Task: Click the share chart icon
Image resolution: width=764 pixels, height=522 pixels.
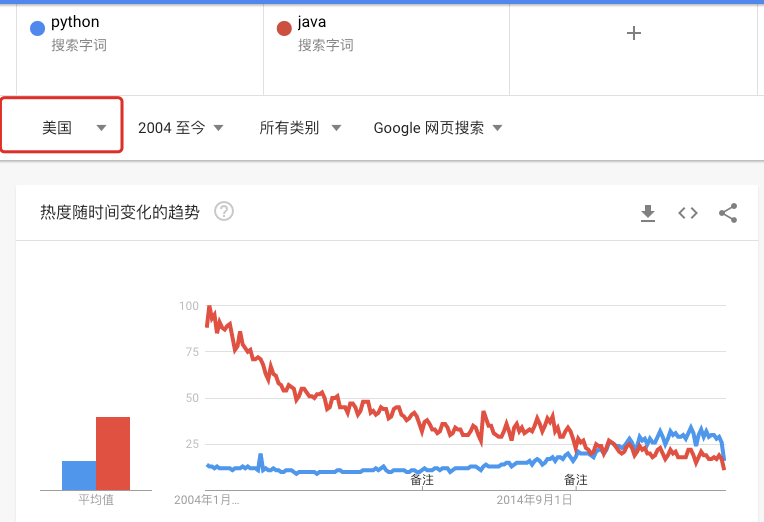Action: pos(728,213)
